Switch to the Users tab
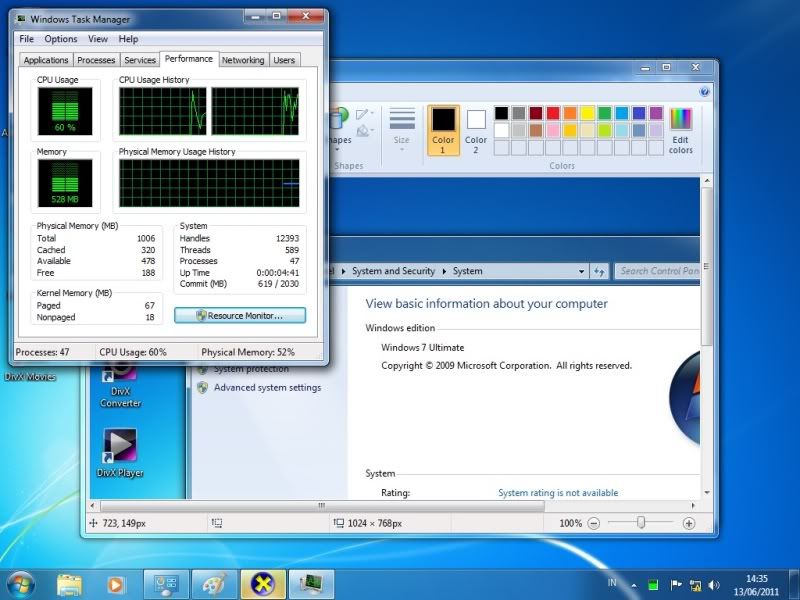 point(284,60)
